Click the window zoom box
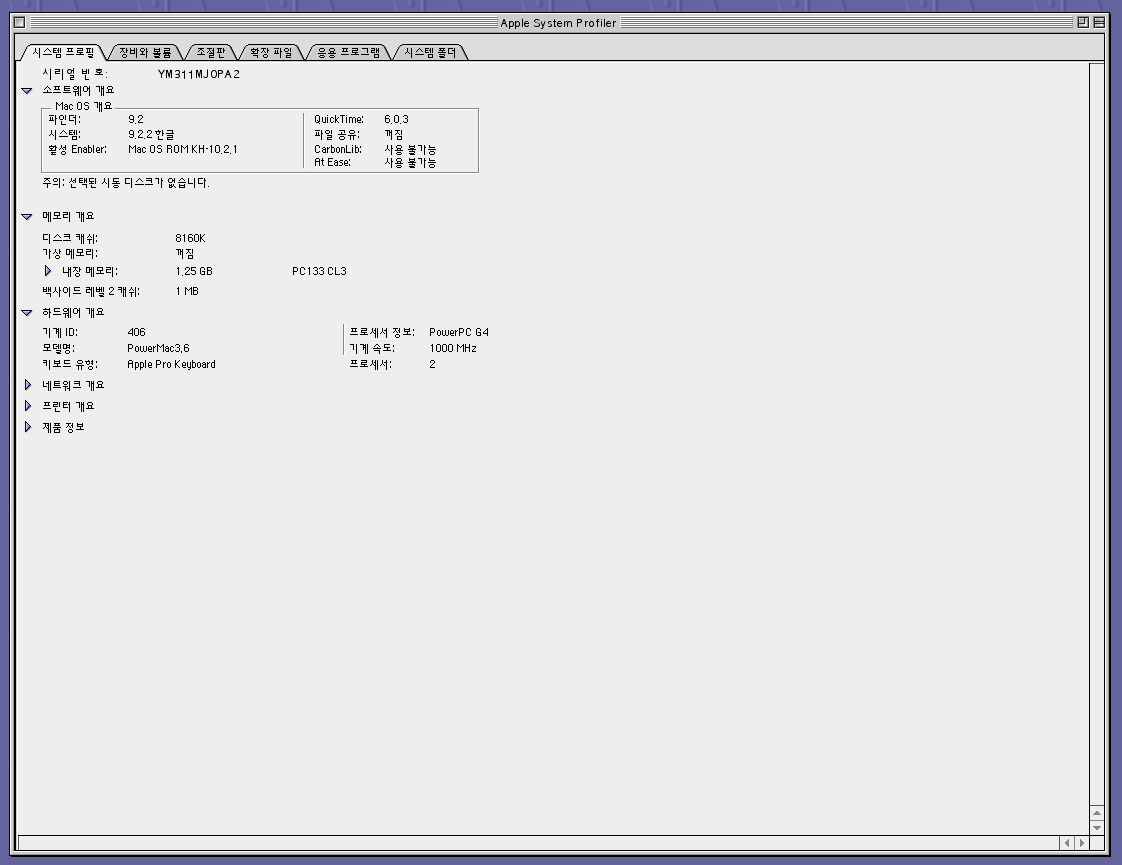 [1083, 23]
